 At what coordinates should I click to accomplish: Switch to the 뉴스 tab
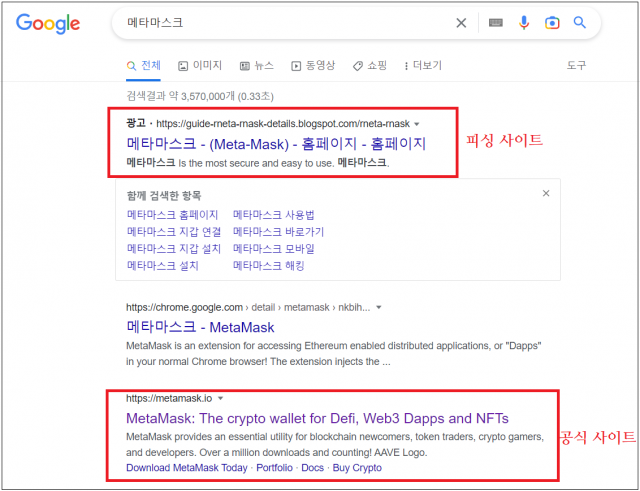(257, 66)
